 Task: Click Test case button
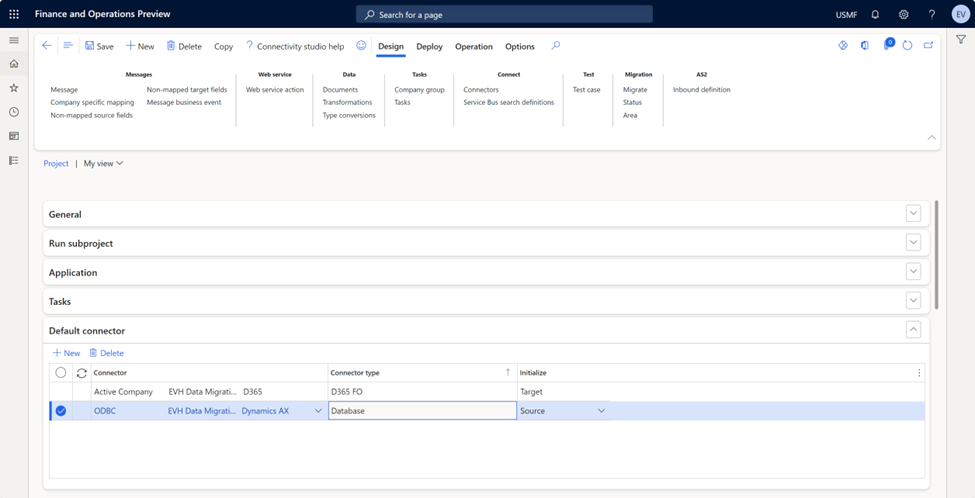point(586,90)
